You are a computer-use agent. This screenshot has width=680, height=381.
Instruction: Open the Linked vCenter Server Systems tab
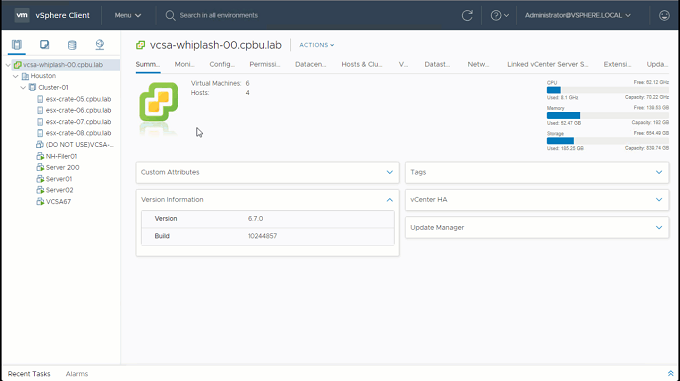coord(547,64)
